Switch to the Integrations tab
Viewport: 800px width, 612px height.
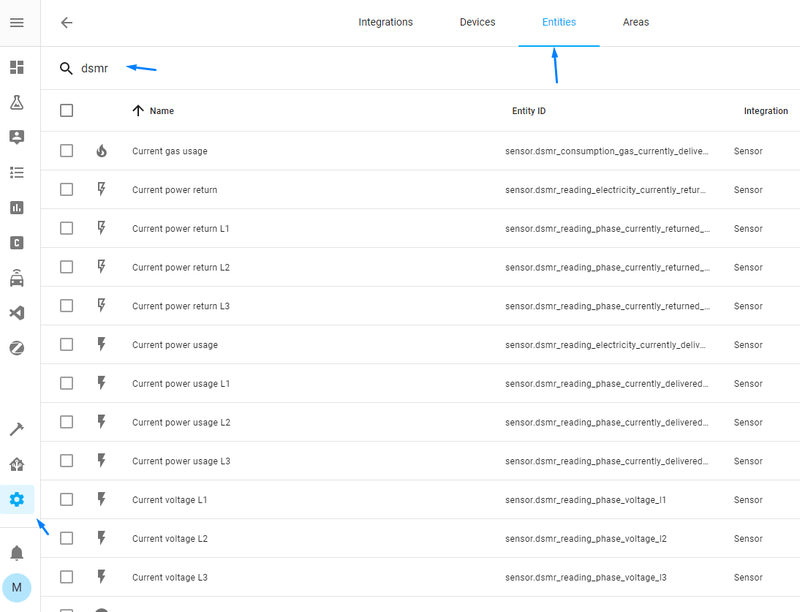(x=385, y=22)
